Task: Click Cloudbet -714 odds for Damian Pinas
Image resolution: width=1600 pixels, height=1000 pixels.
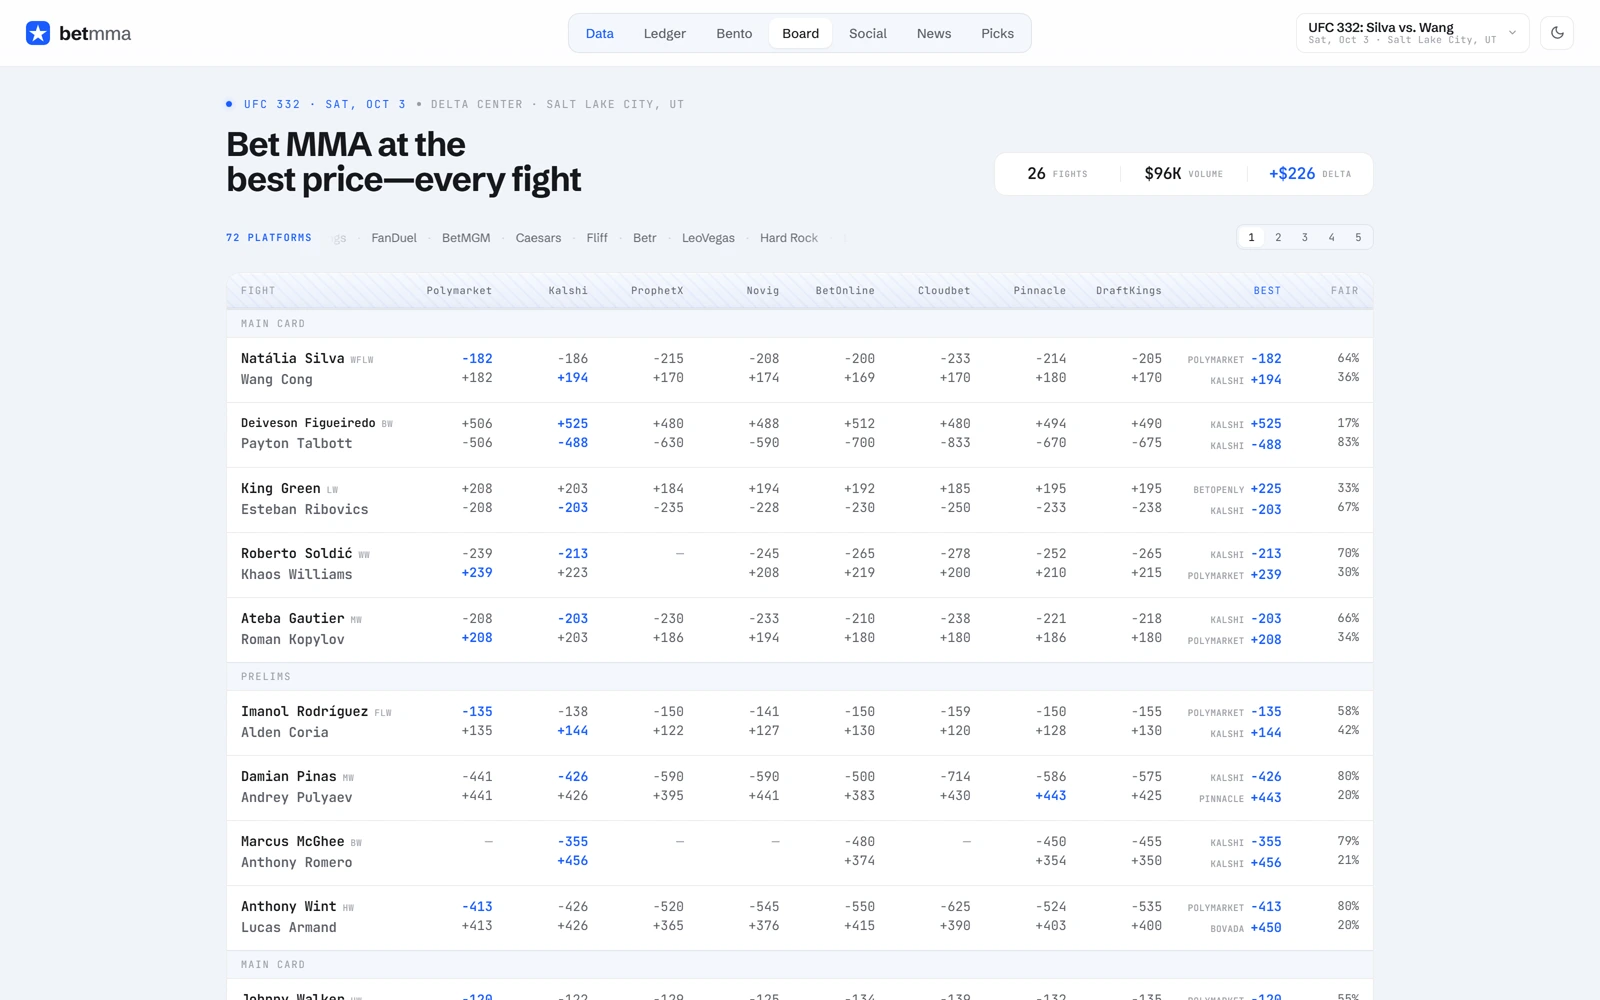Action: [x=955, y=776]
